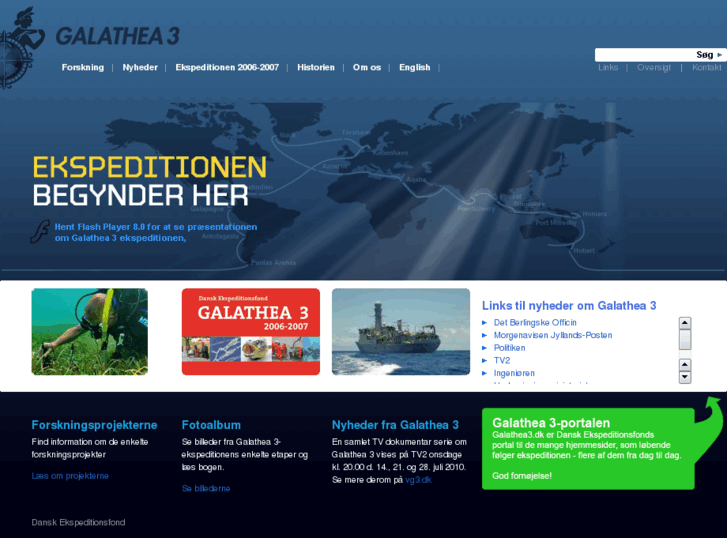Screen dimensions: 727x545
Task: Open the Nyheder menu item
Action: click(140, 67)
